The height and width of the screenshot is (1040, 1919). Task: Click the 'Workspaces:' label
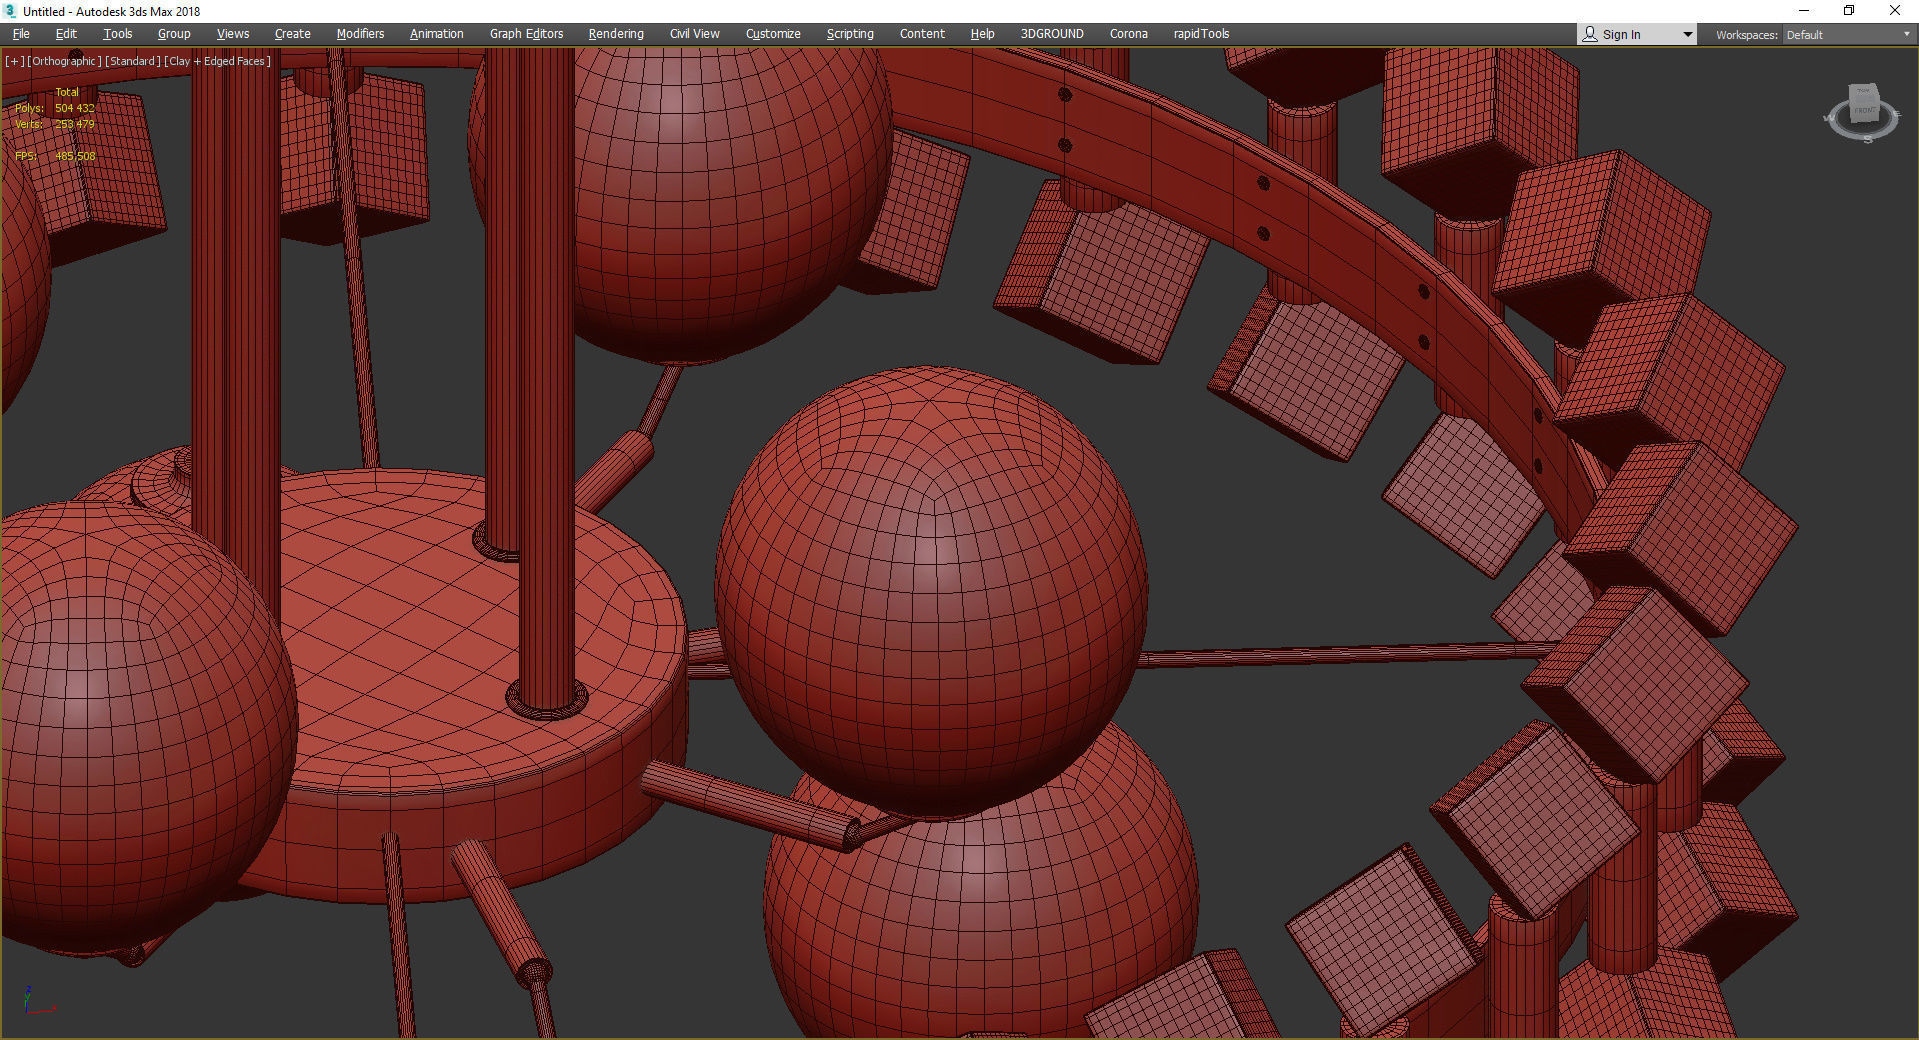[x=1747, y=35]
